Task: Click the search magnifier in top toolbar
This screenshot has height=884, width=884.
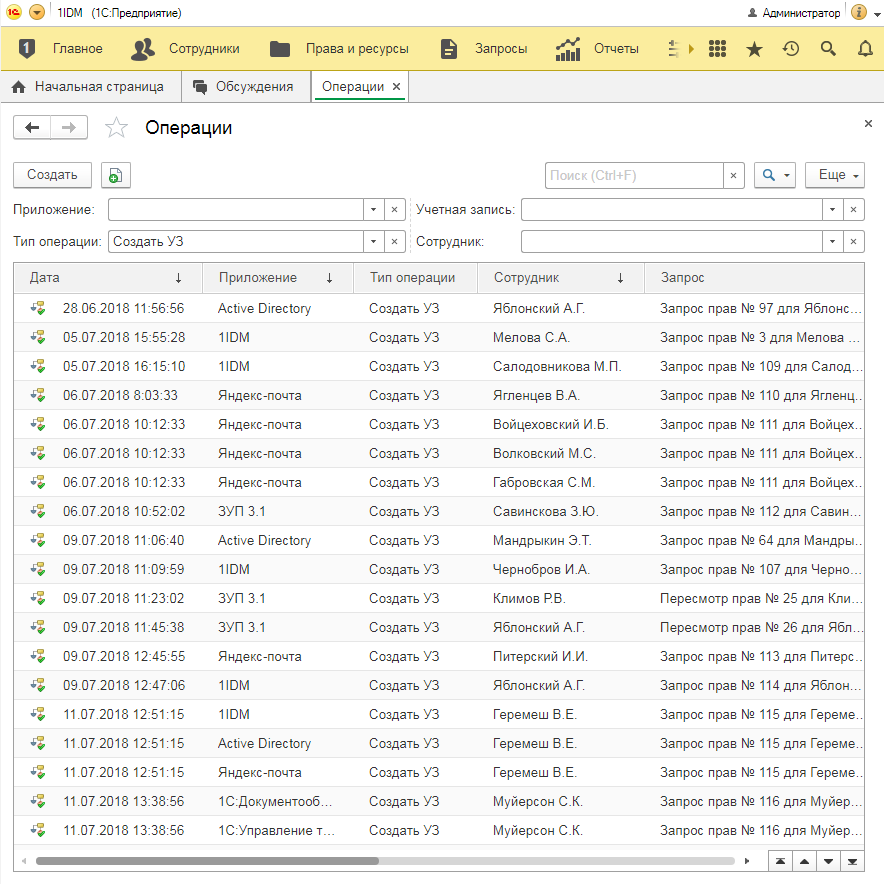Action: [x=828, y=48]
